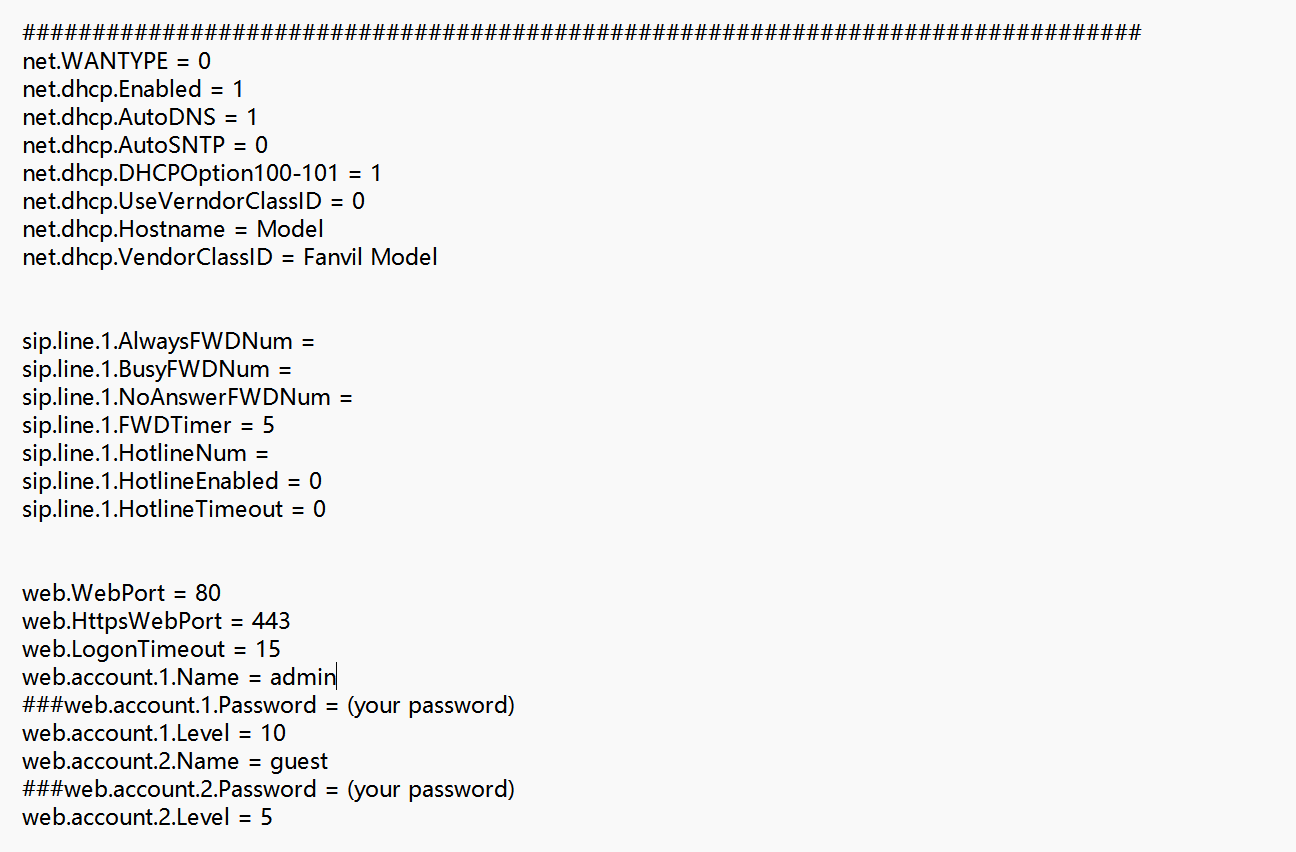
Task: Click the web.WebPort = 80 line
Action: tap(121, 593)
